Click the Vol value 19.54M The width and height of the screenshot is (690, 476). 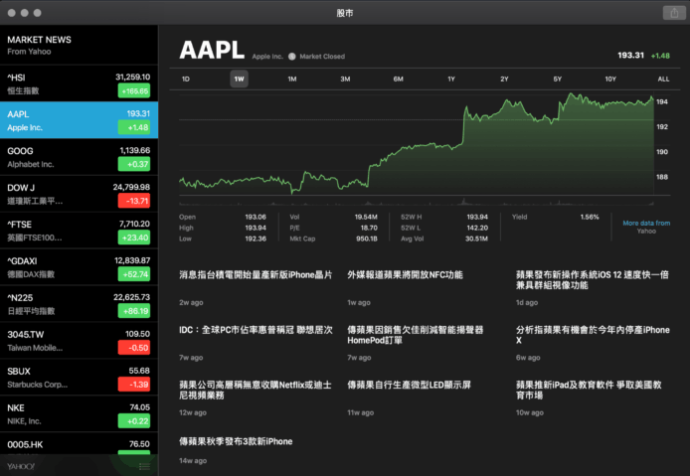pyautogui.click(x=366, y=217)
